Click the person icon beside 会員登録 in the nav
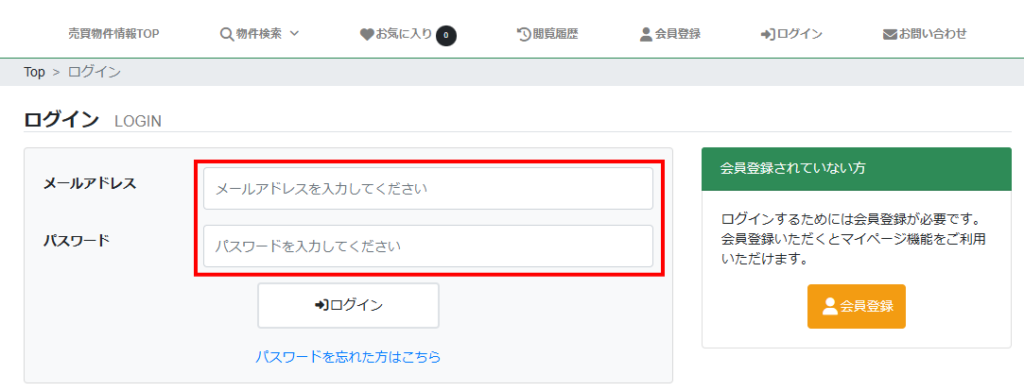Viewport: 1024px width, 391px height. pos(646,34)
